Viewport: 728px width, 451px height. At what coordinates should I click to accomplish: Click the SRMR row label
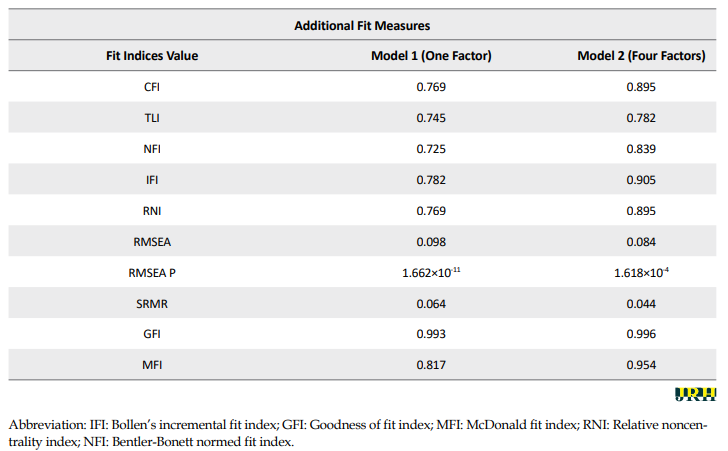[152, 303]
